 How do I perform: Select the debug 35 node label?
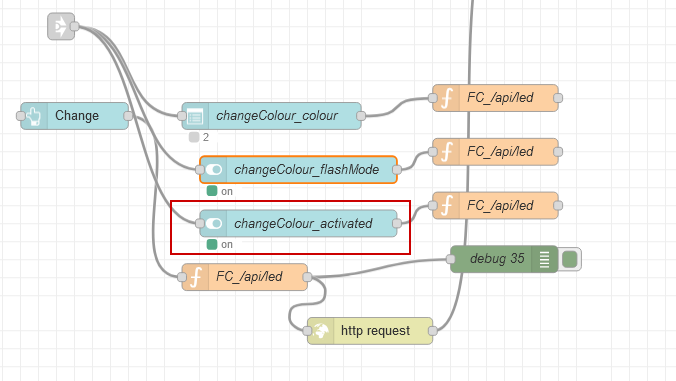[x=497, y=259]
